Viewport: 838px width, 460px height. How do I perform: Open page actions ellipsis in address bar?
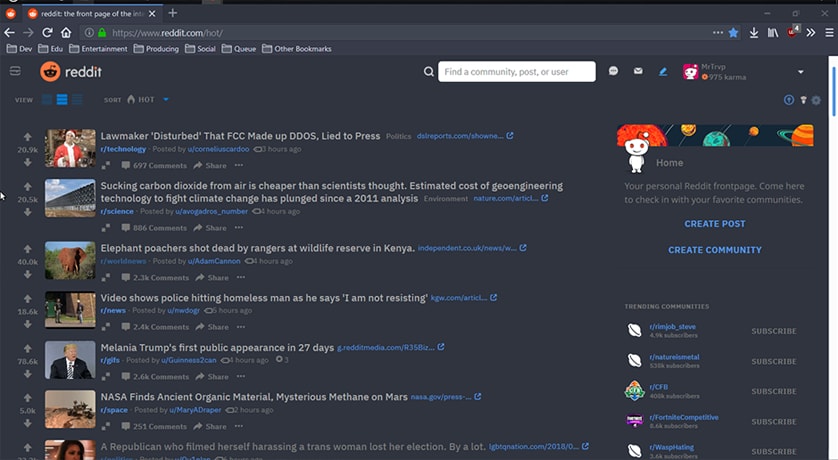pos(718,33)
